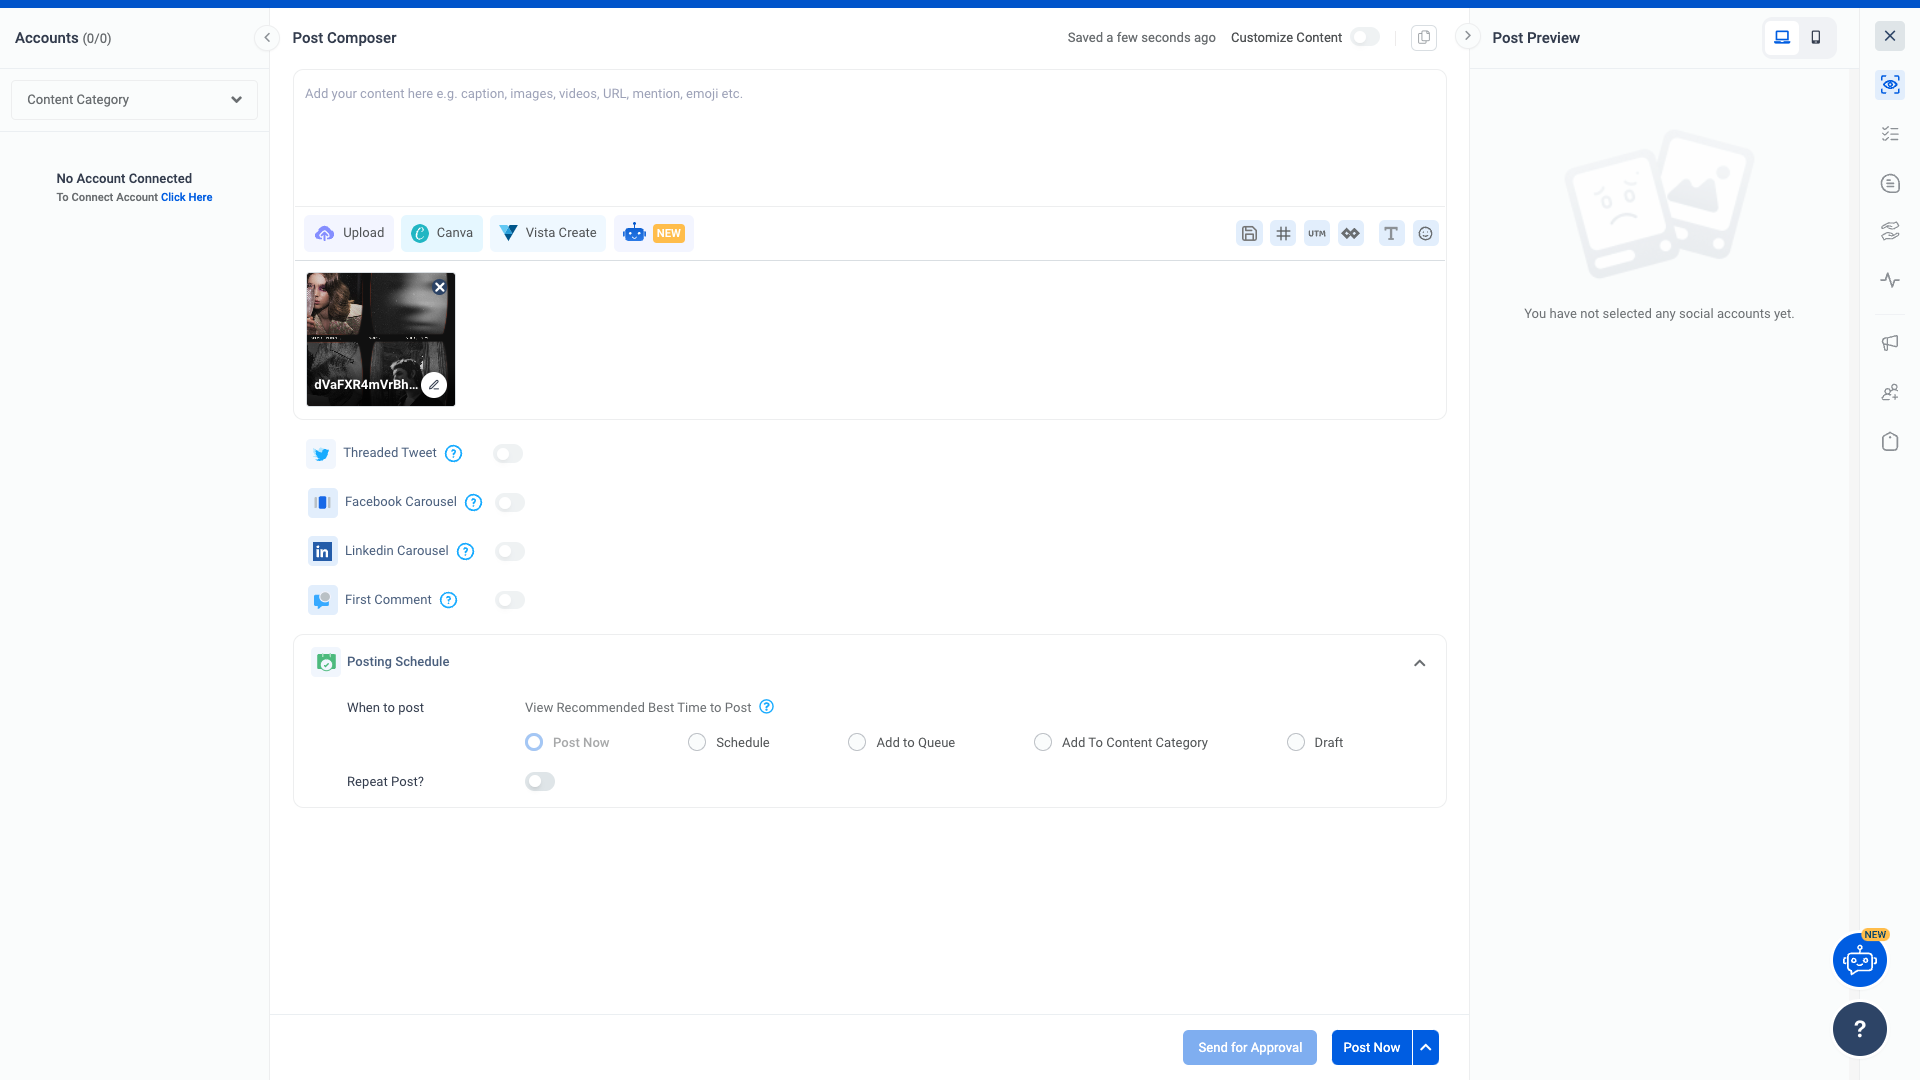Select the UTM parameters tool
The image size is (1920, 1080).
click(x=1317, y=233)
